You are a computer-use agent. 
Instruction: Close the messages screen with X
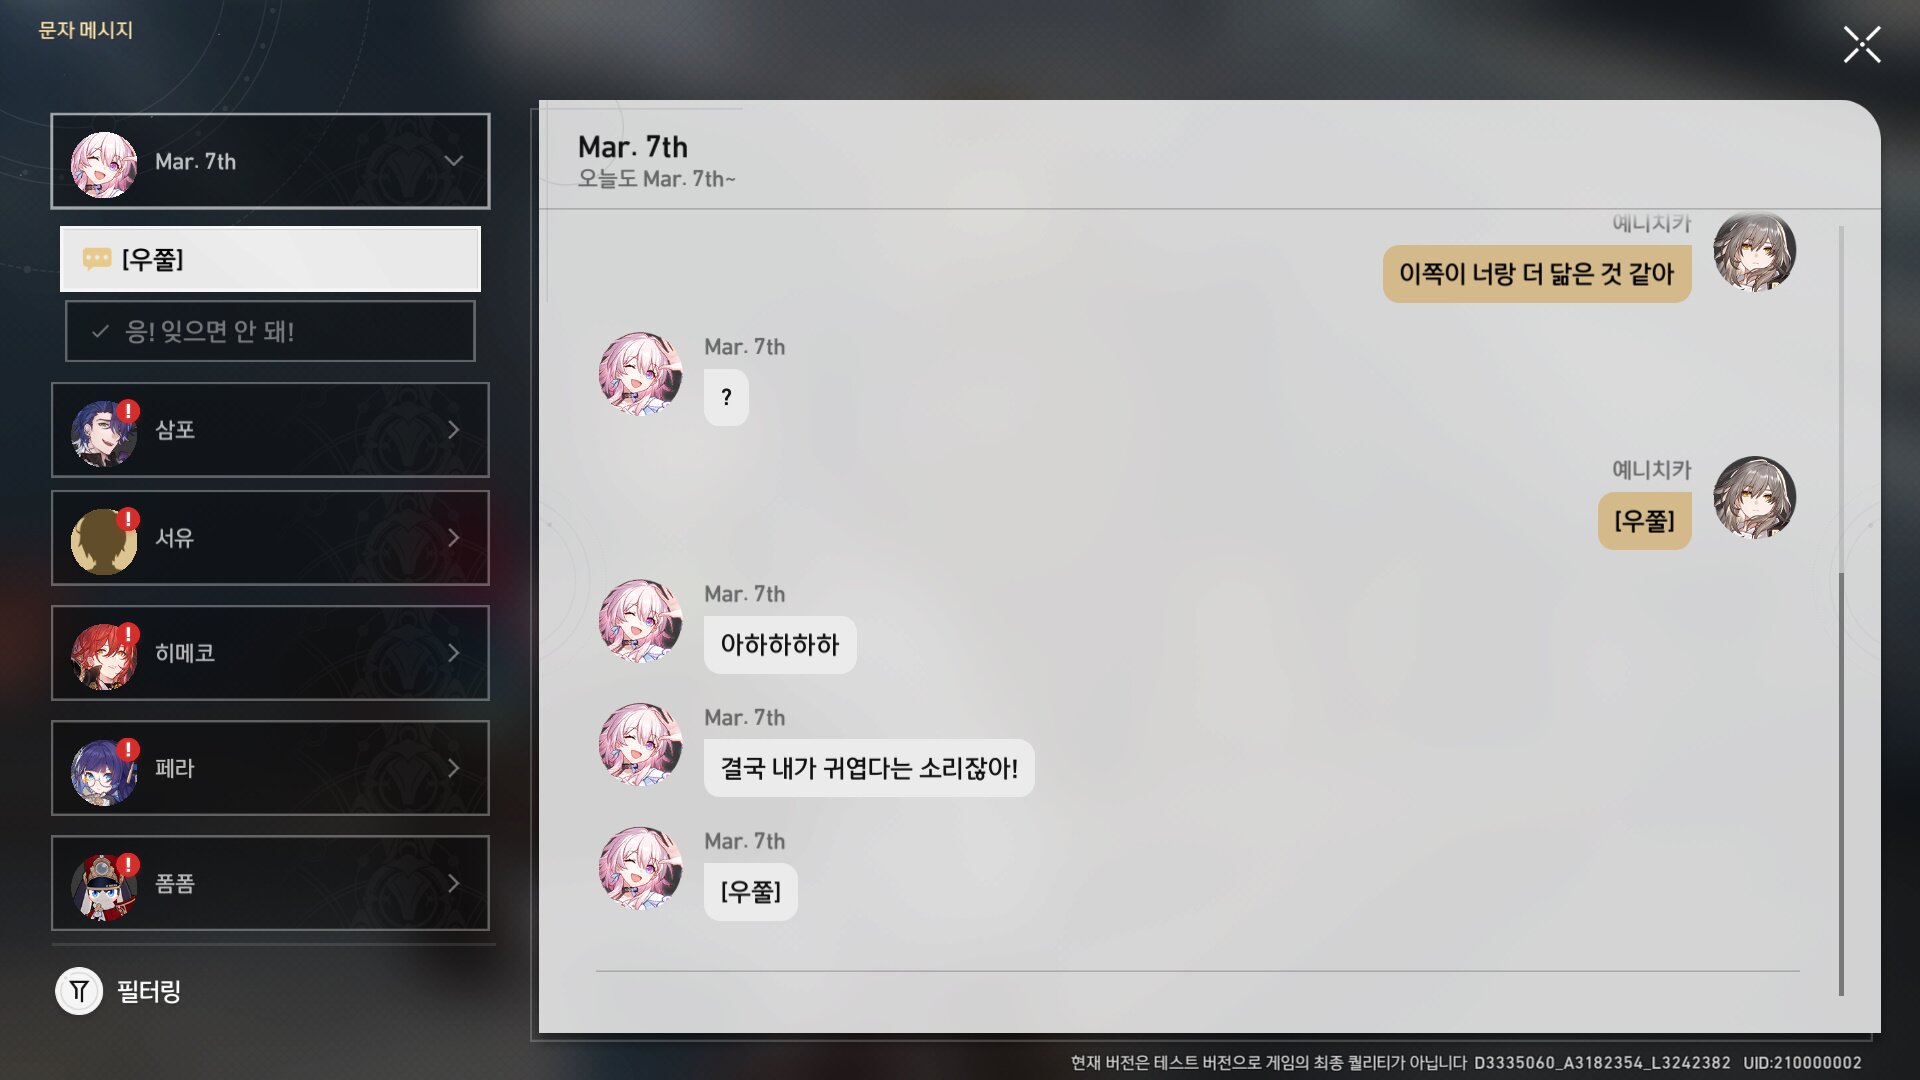click(1862, 45)
